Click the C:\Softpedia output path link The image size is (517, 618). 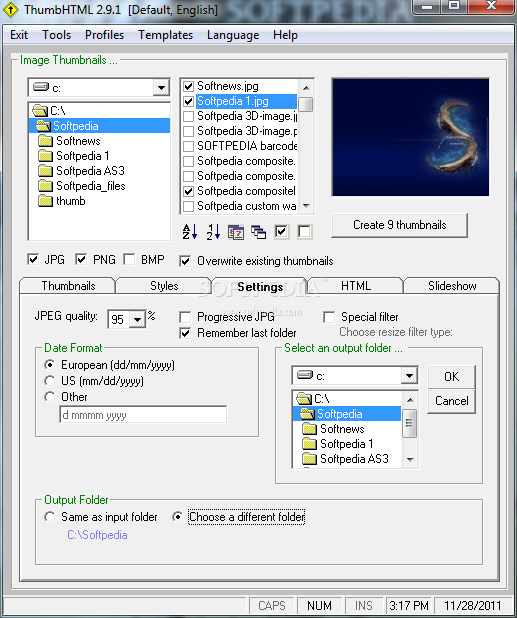(x=97, y=535)
